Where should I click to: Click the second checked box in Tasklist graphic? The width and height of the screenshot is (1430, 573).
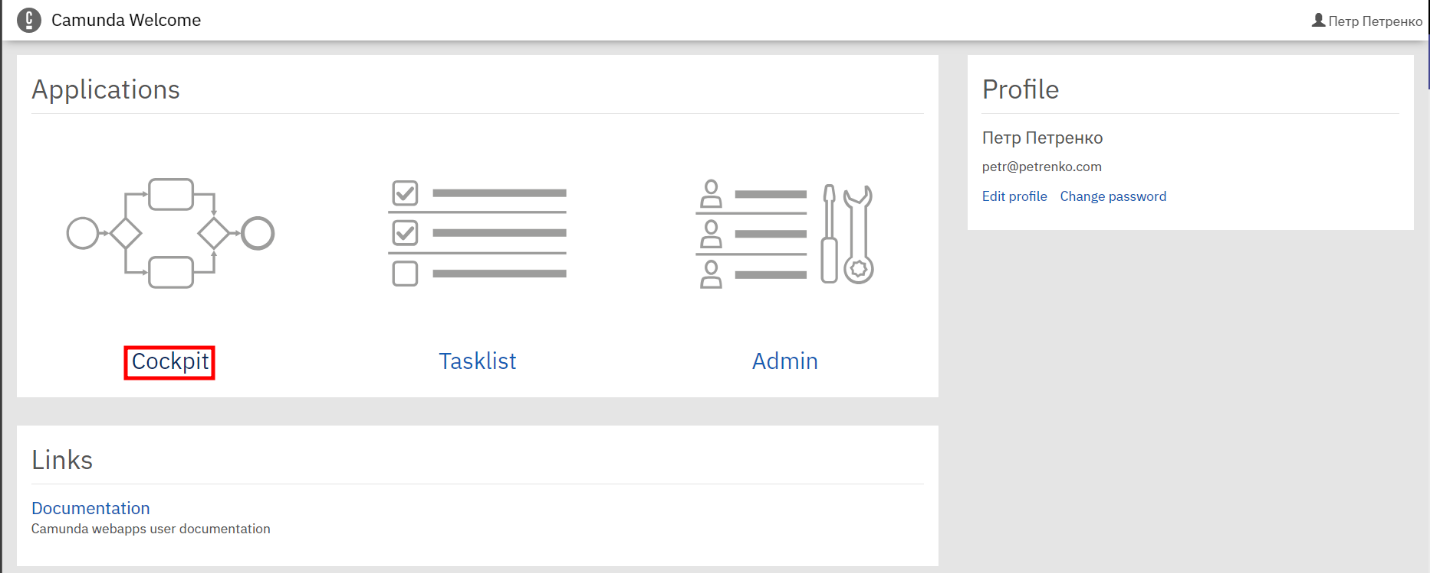click(405, 233)
